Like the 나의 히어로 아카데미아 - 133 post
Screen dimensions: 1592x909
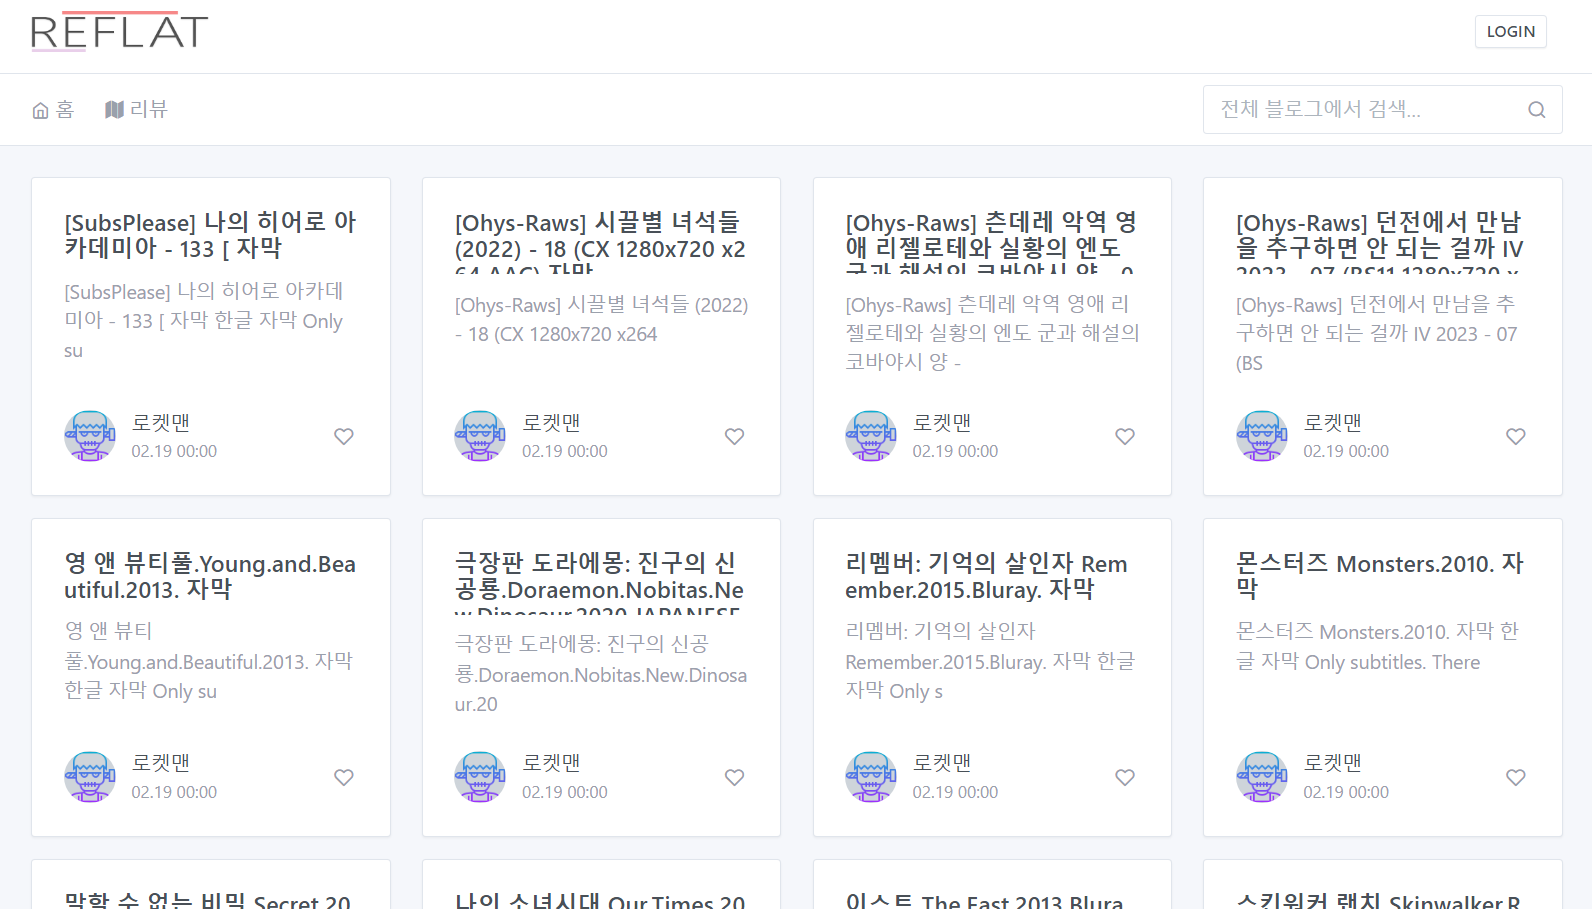coord(344,436)
